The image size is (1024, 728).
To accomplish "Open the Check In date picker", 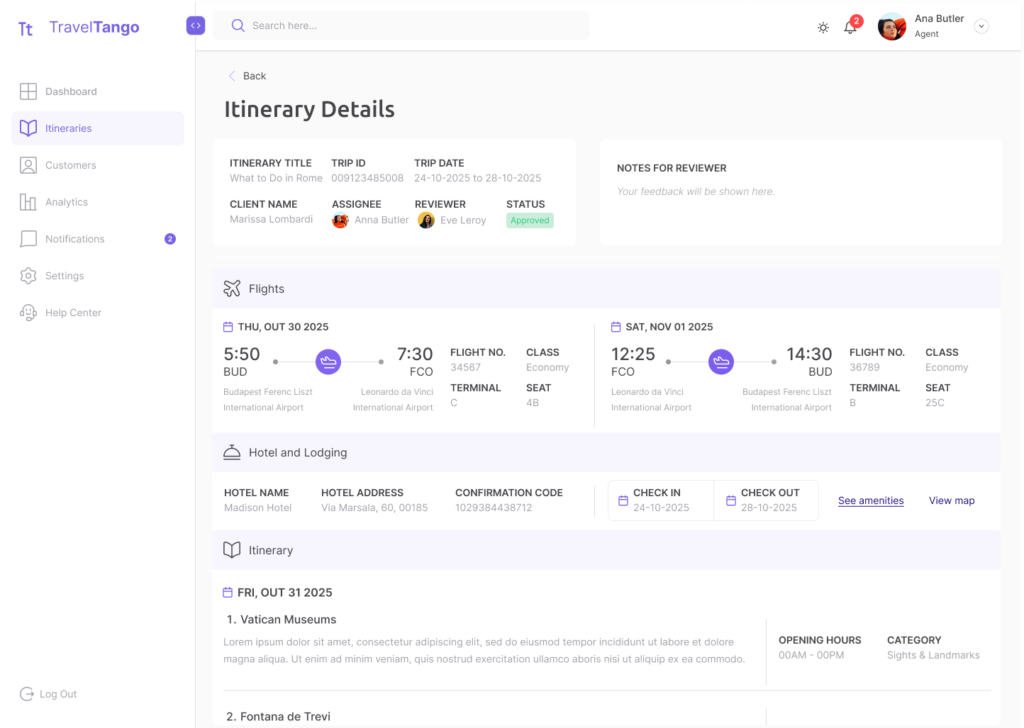I will [660, 500].
